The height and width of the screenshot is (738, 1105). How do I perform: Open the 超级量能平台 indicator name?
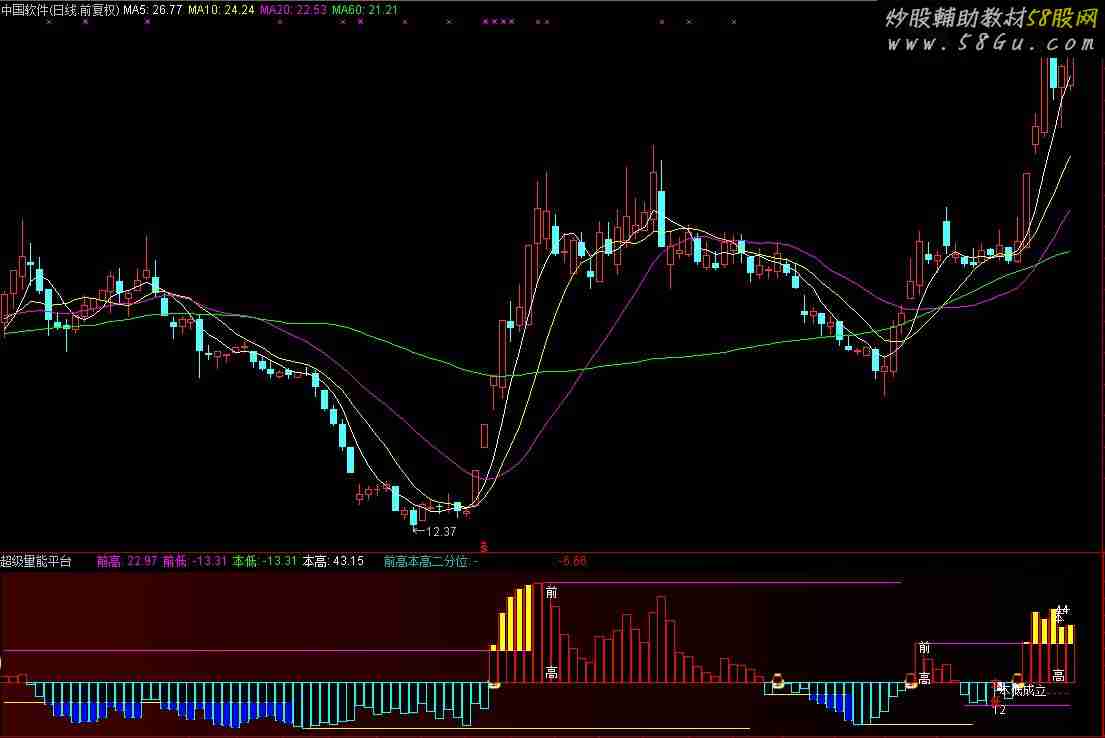click(37, 561)
